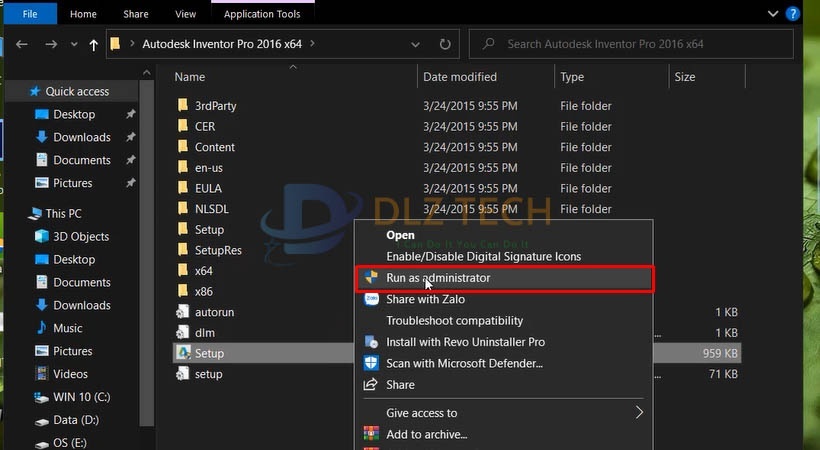Click Autodesk Inventor Pro 2016 x64 breadcrumb

222,44
